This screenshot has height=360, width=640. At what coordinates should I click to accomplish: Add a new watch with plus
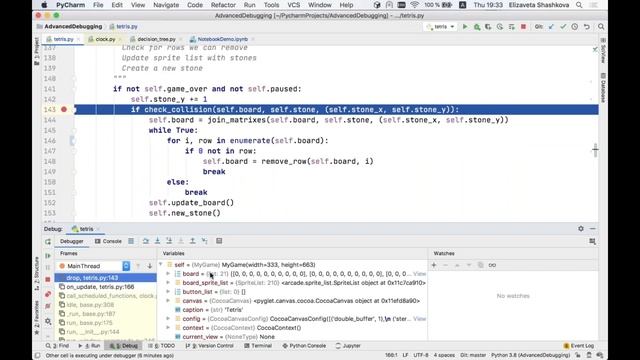[x=434, y=265]
